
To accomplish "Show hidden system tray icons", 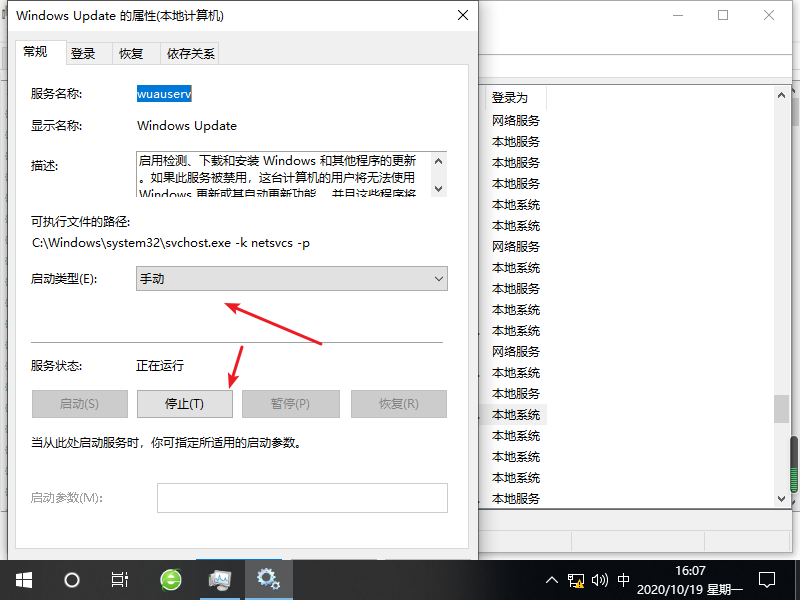I will (552, 579).
